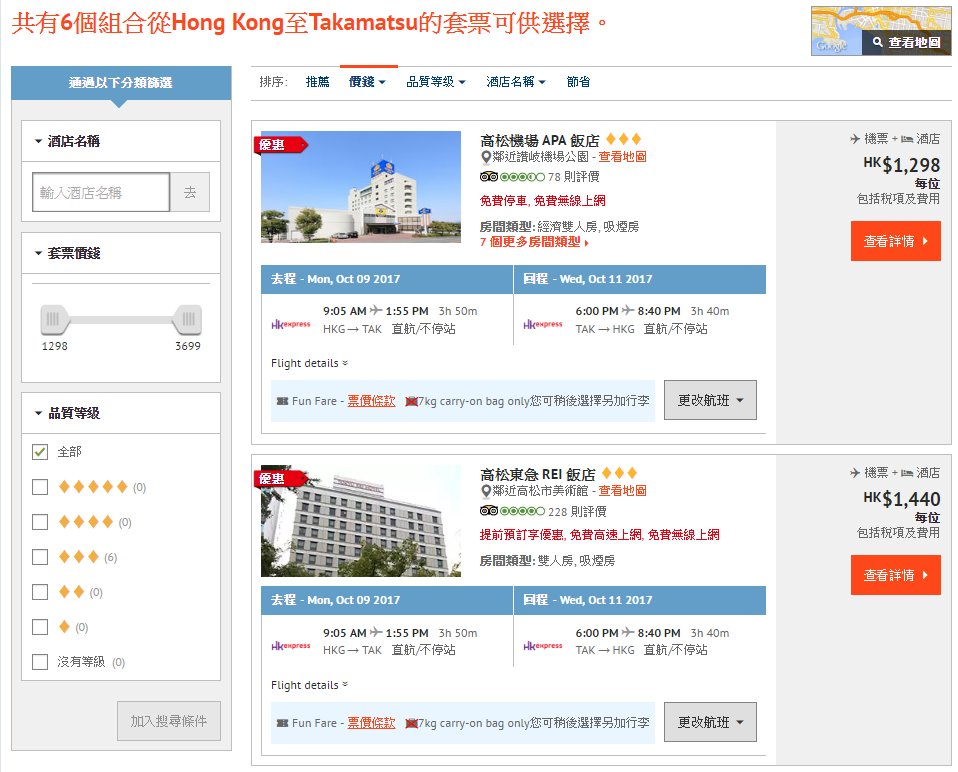
Task: Sort results by 酒店名稱
Action: pyautogui.click(x=516, y=82)
